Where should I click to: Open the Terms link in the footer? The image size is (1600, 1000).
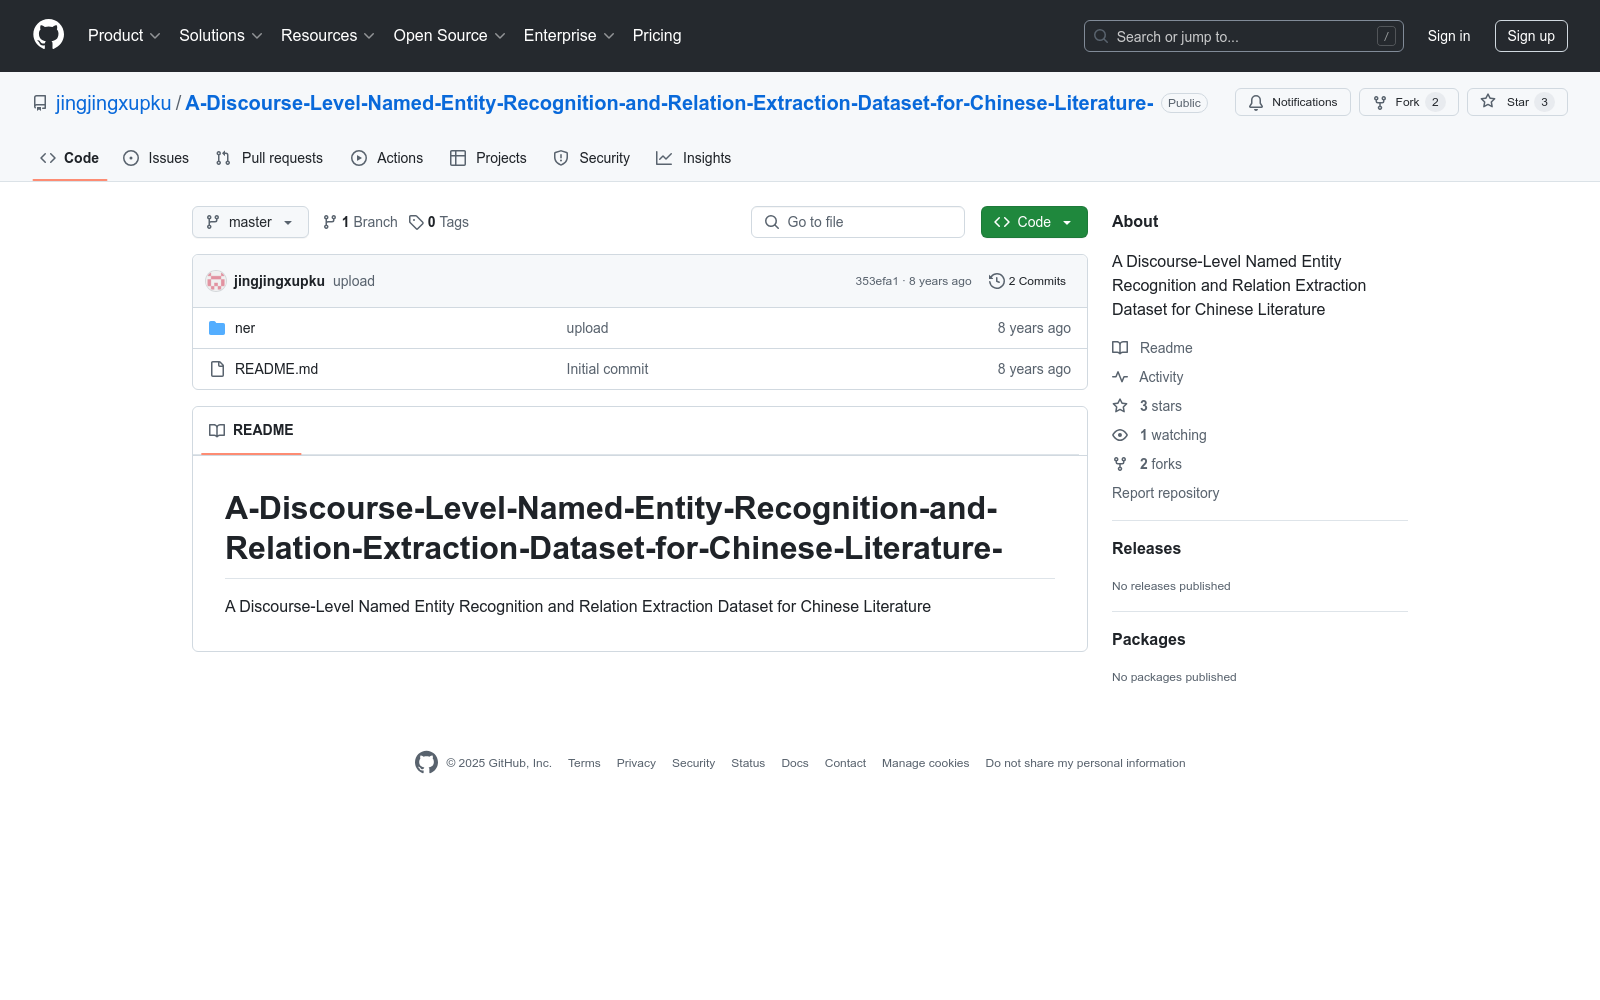pyautogui.click(x=584, y=763)
